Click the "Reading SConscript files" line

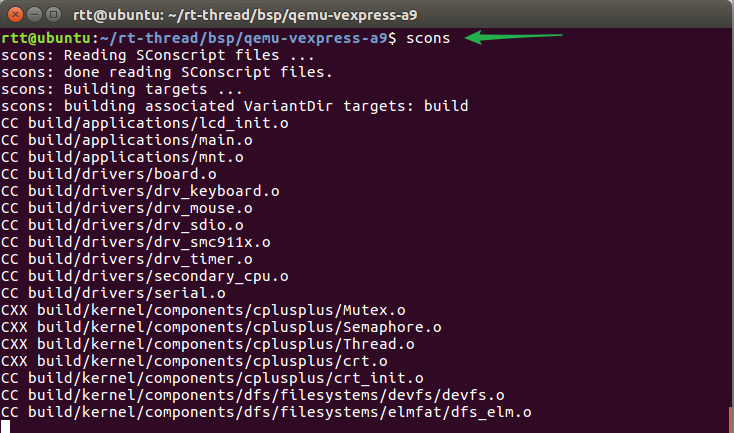click(x=138, y=55)
